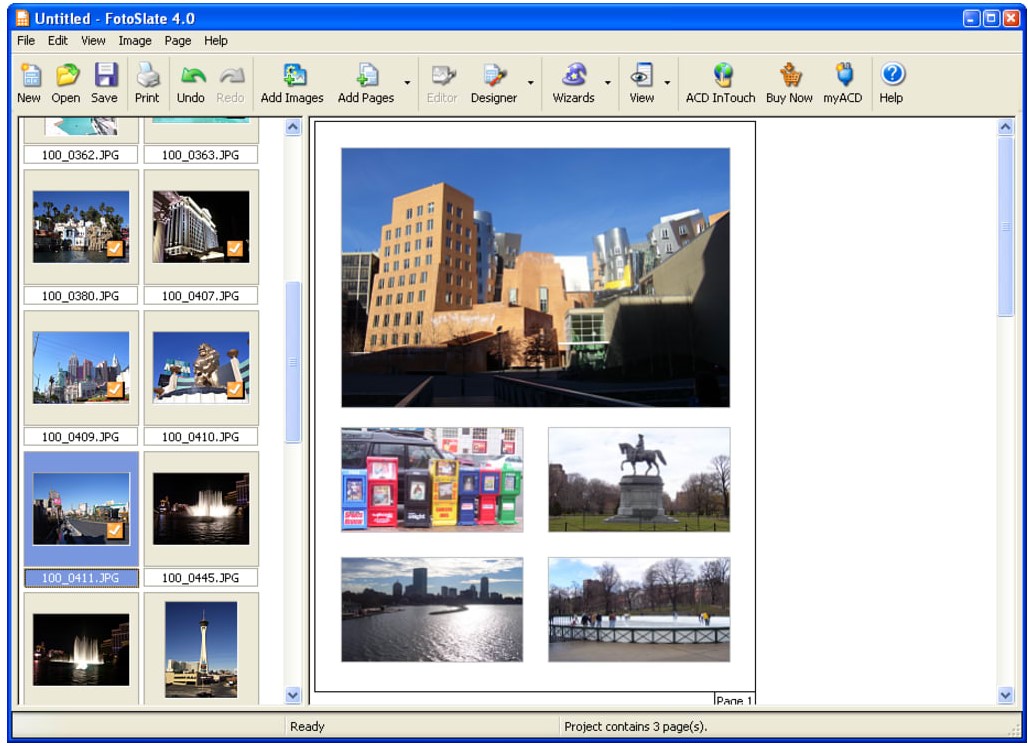The height and width of the screenshot is (746, 1028).
Task: Click the large building photo on page
Action: [x=535, y=277]
